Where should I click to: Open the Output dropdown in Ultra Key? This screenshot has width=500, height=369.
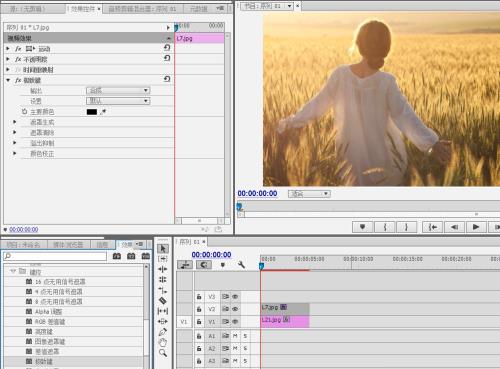(x=118, y=90)
